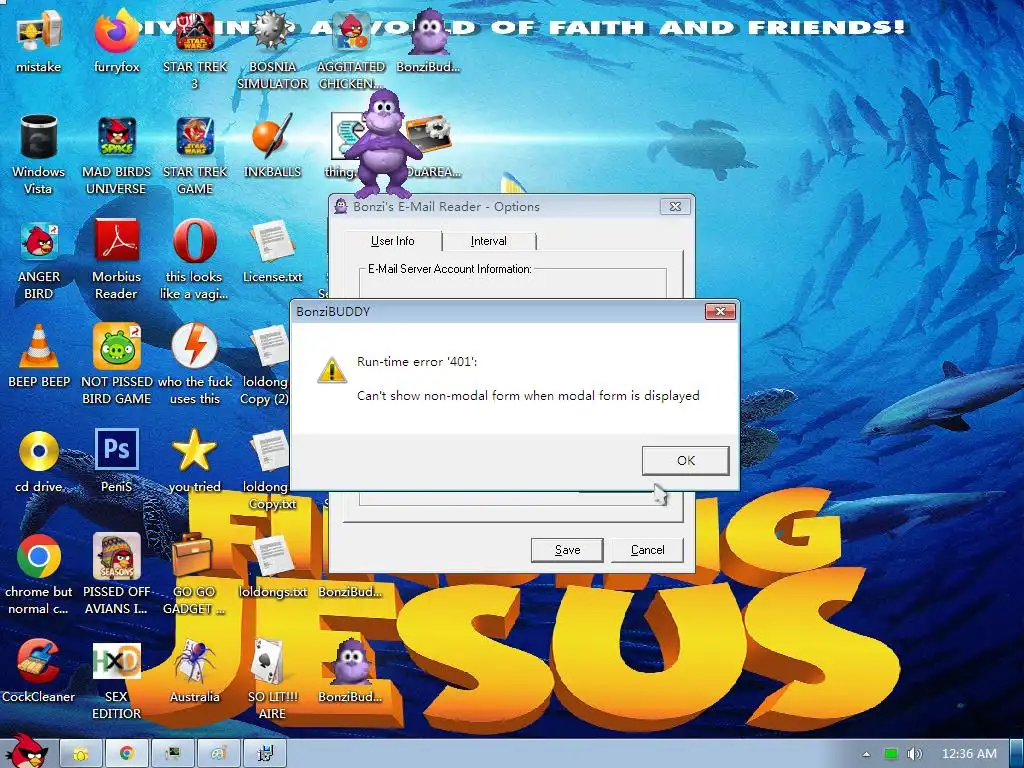1024x768 pixels.
Task: Open the DuAREA desktop icon
Action: (431, 146)
